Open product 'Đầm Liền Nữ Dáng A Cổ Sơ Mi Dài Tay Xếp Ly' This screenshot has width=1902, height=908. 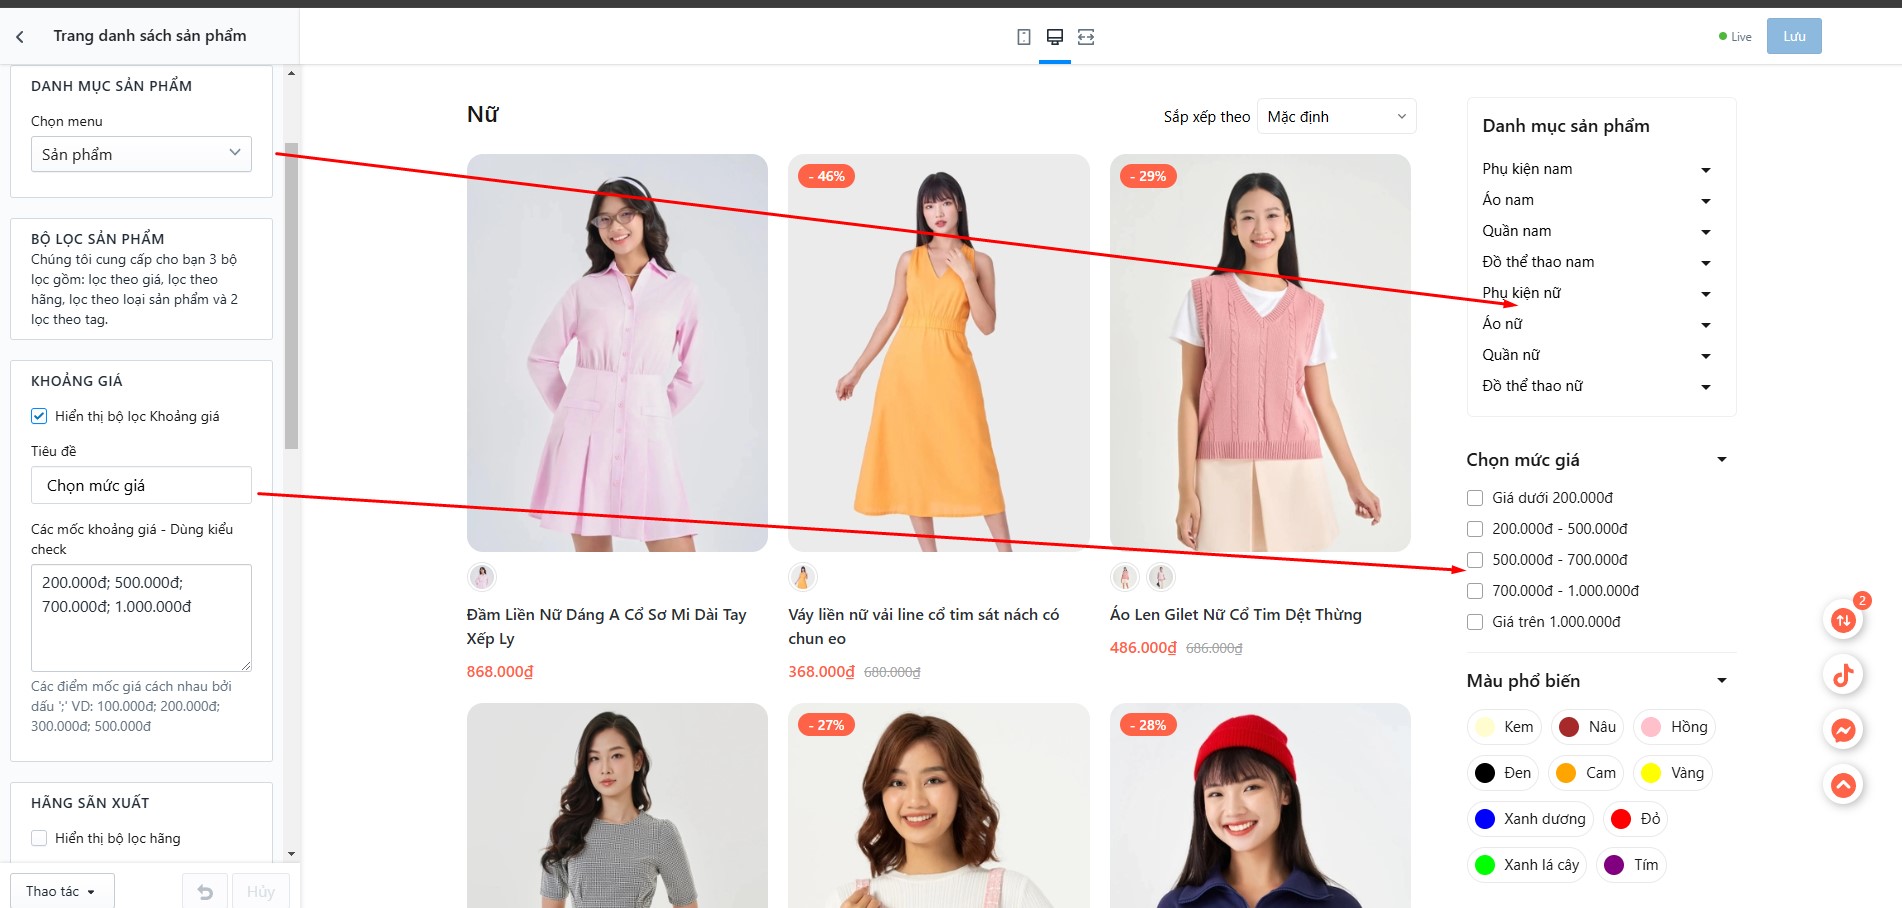click(606, 626)
